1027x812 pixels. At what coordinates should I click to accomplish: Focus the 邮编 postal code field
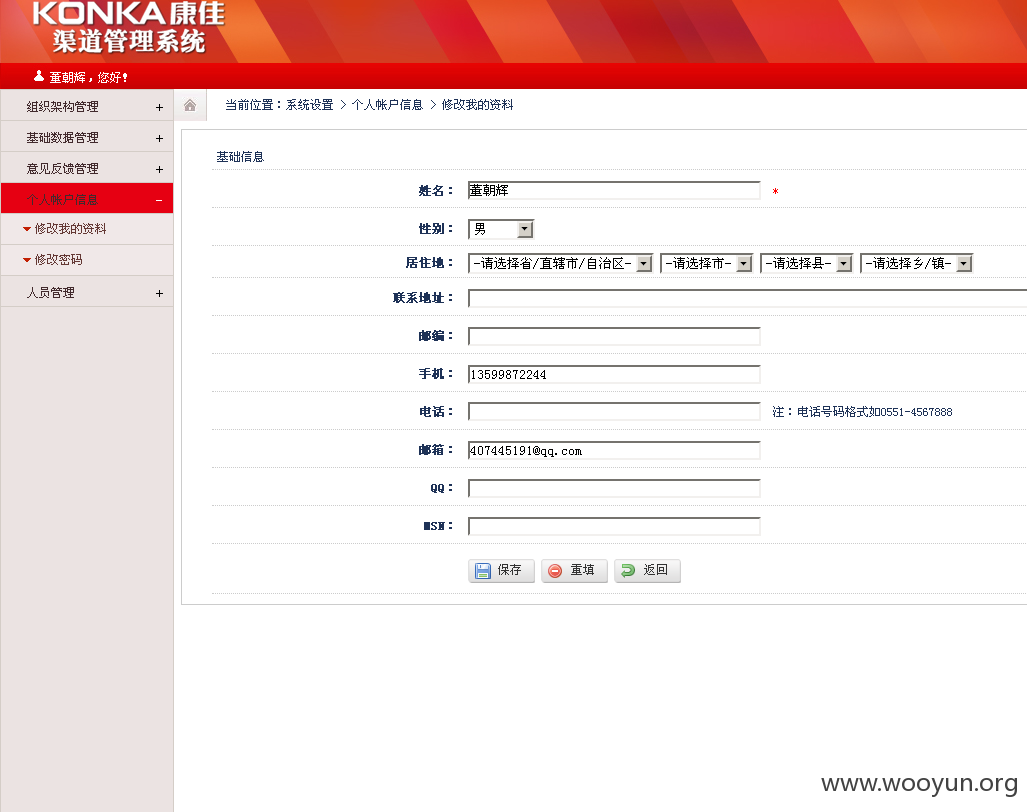pos(614,336)
